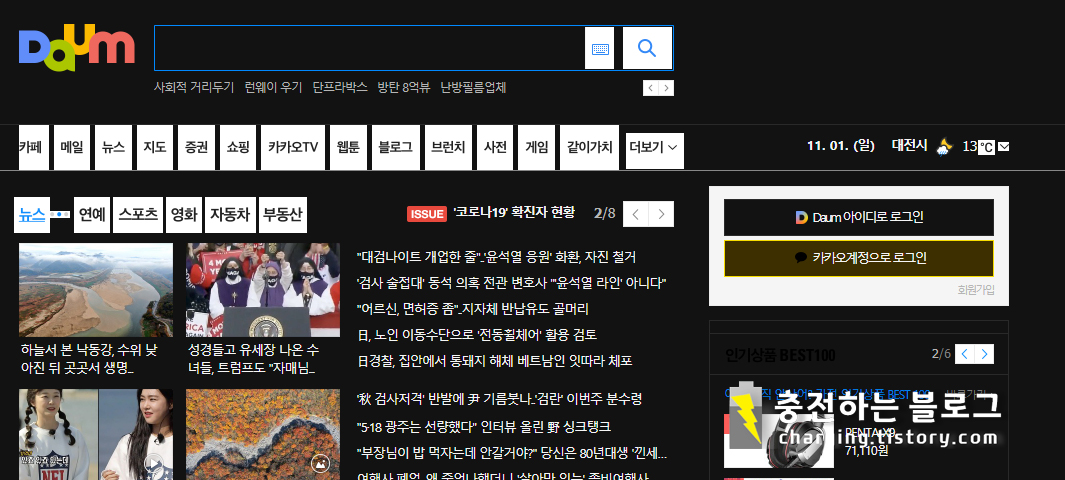
Task: Switch to the 연예 tab
Action: [92, 215]
